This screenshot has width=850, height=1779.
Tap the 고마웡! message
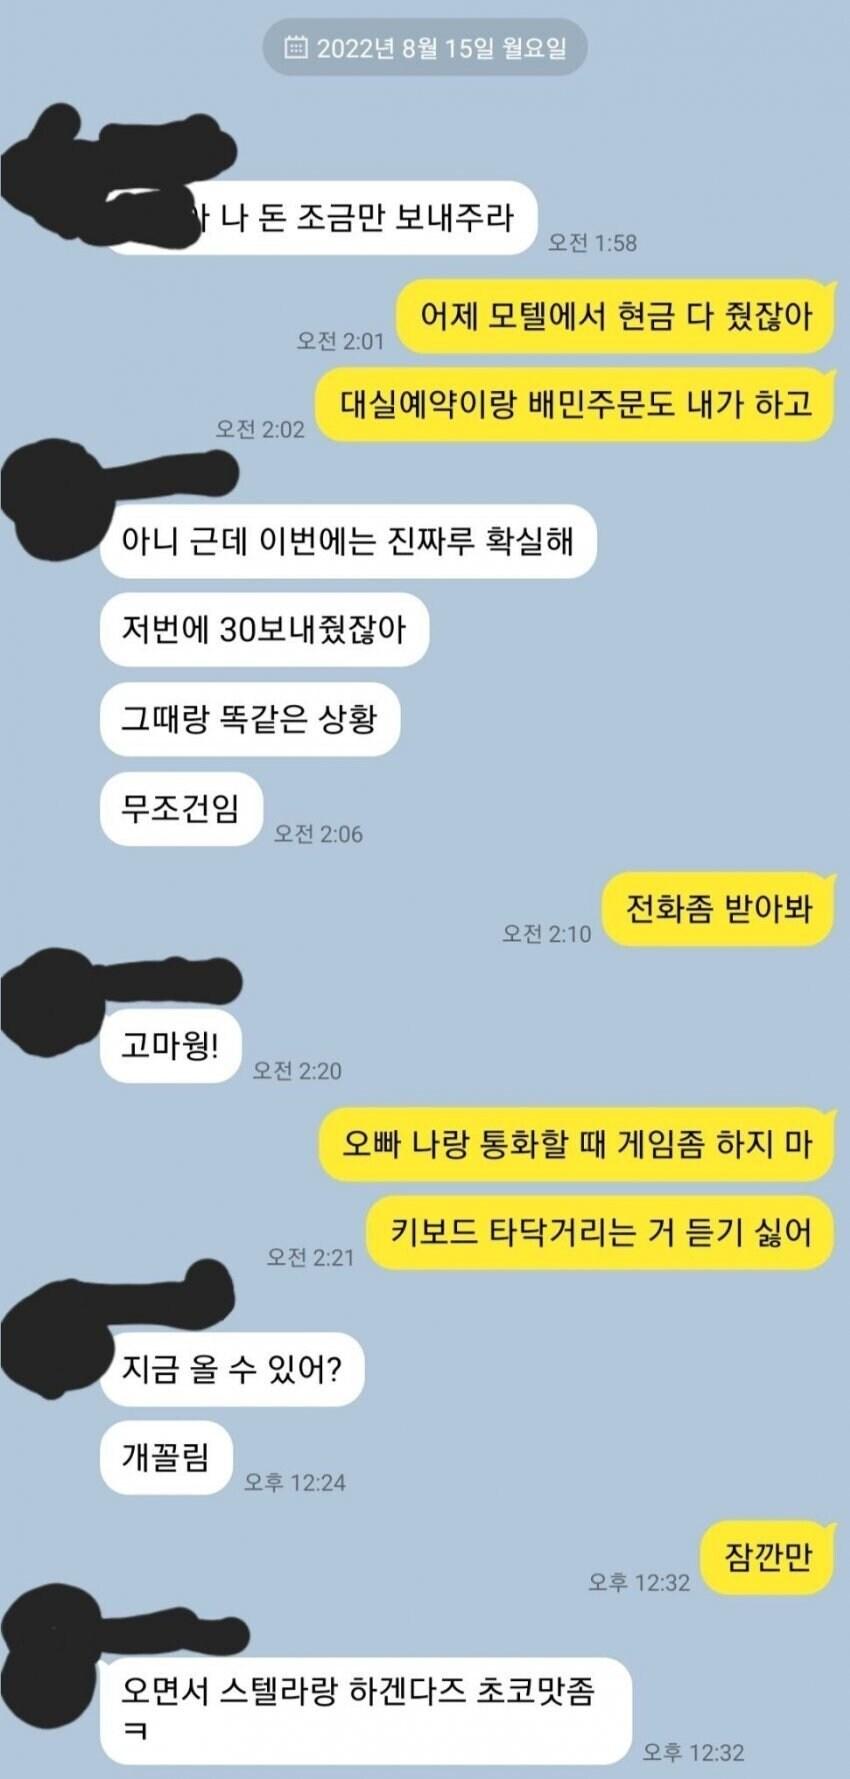(170, 1046)
